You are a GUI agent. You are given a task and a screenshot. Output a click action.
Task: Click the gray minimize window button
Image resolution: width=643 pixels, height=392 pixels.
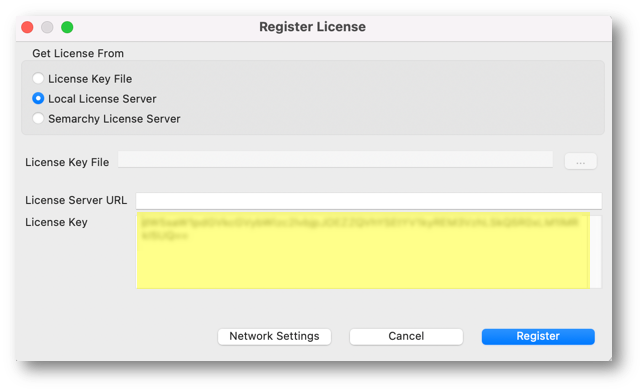coord(47,27)
